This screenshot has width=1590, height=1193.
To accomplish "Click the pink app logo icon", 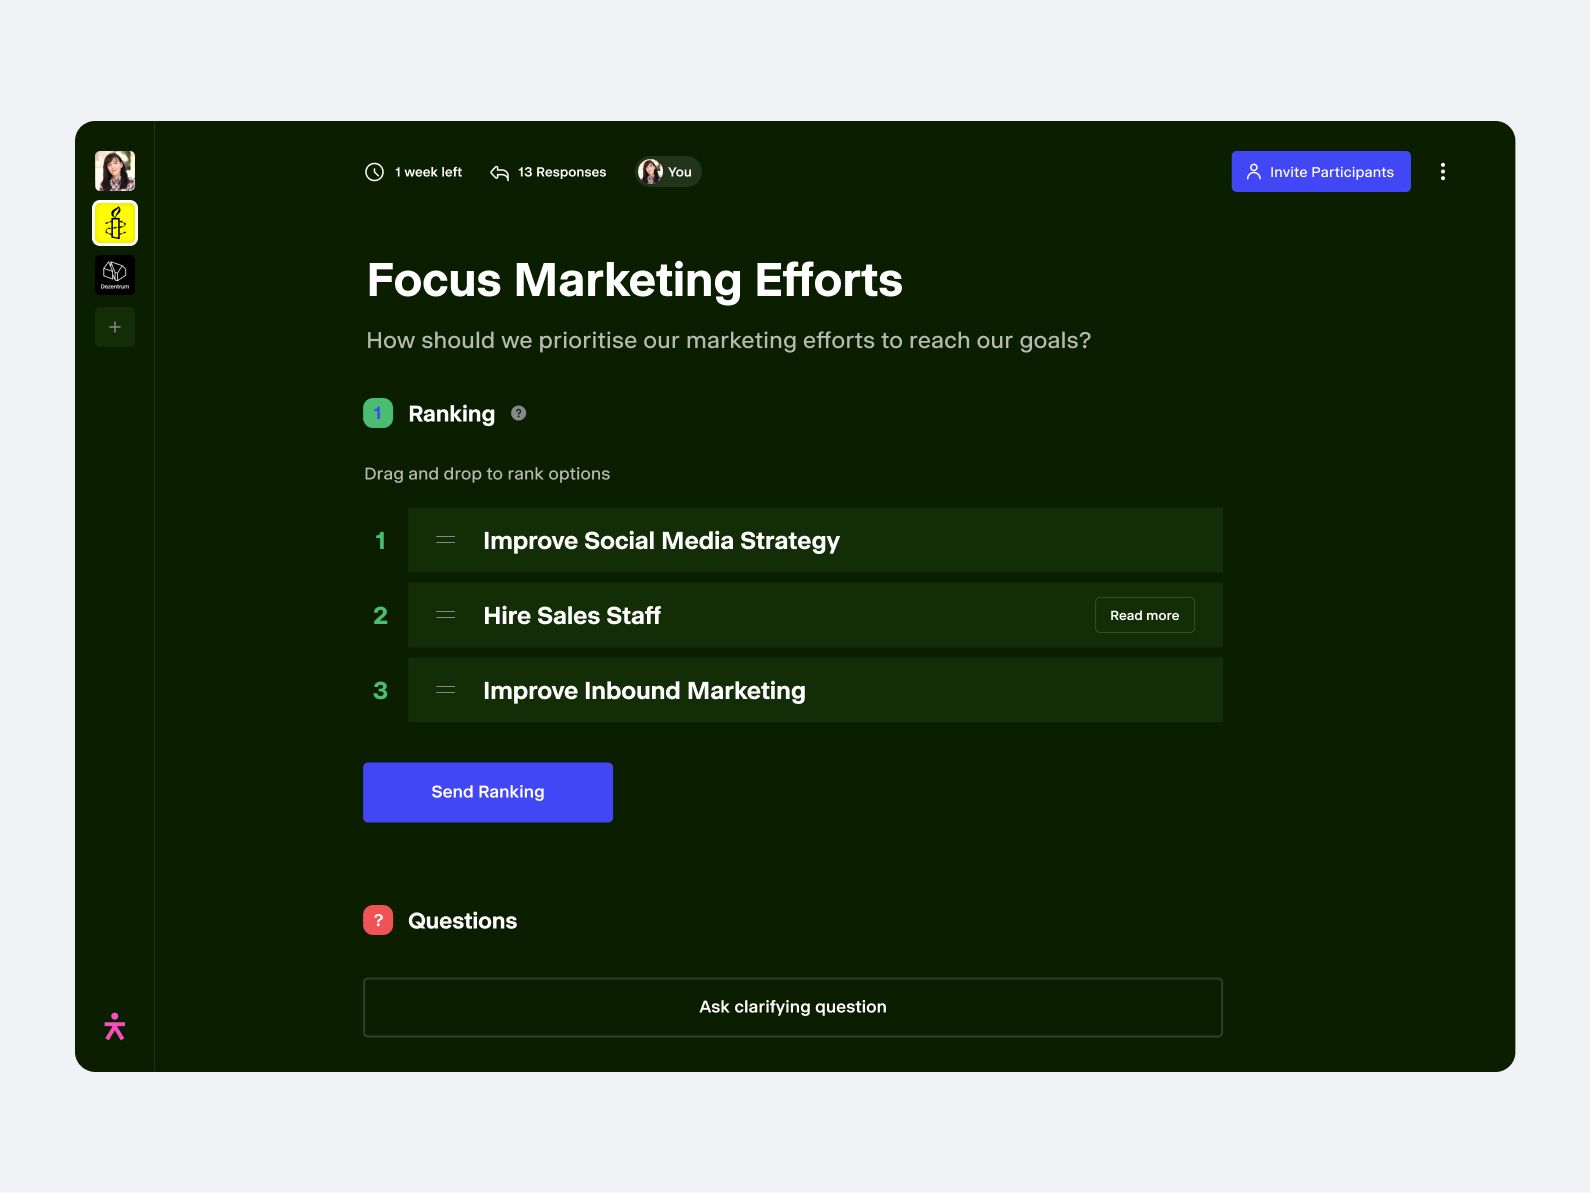I will (x=115, y=1026).
